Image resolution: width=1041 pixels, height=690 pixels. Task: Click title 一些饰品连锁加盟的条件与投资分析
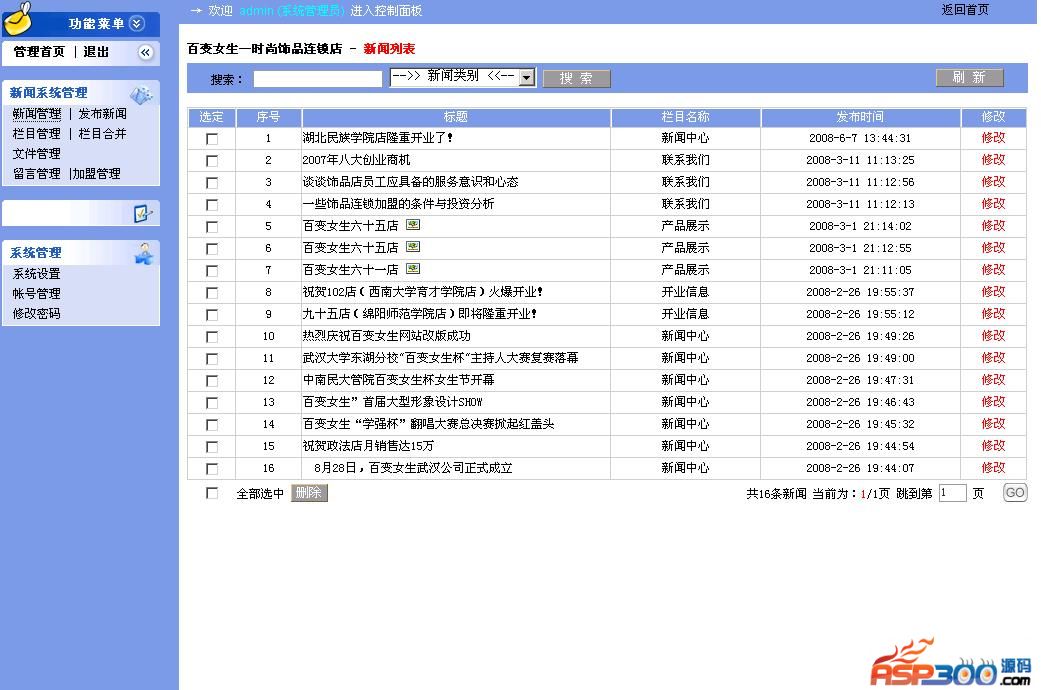coord(398,204)
